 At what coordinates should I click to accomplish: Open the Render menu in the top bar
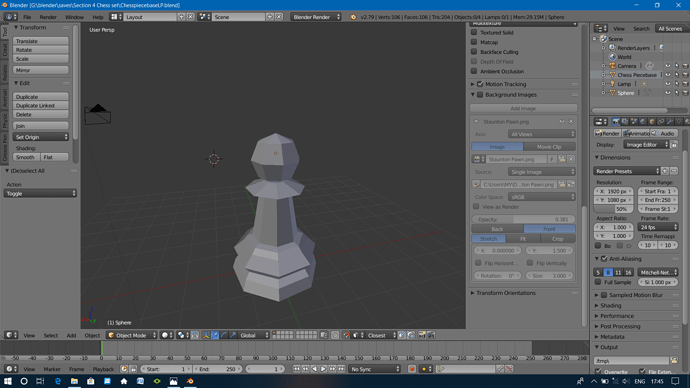(48, 17)
